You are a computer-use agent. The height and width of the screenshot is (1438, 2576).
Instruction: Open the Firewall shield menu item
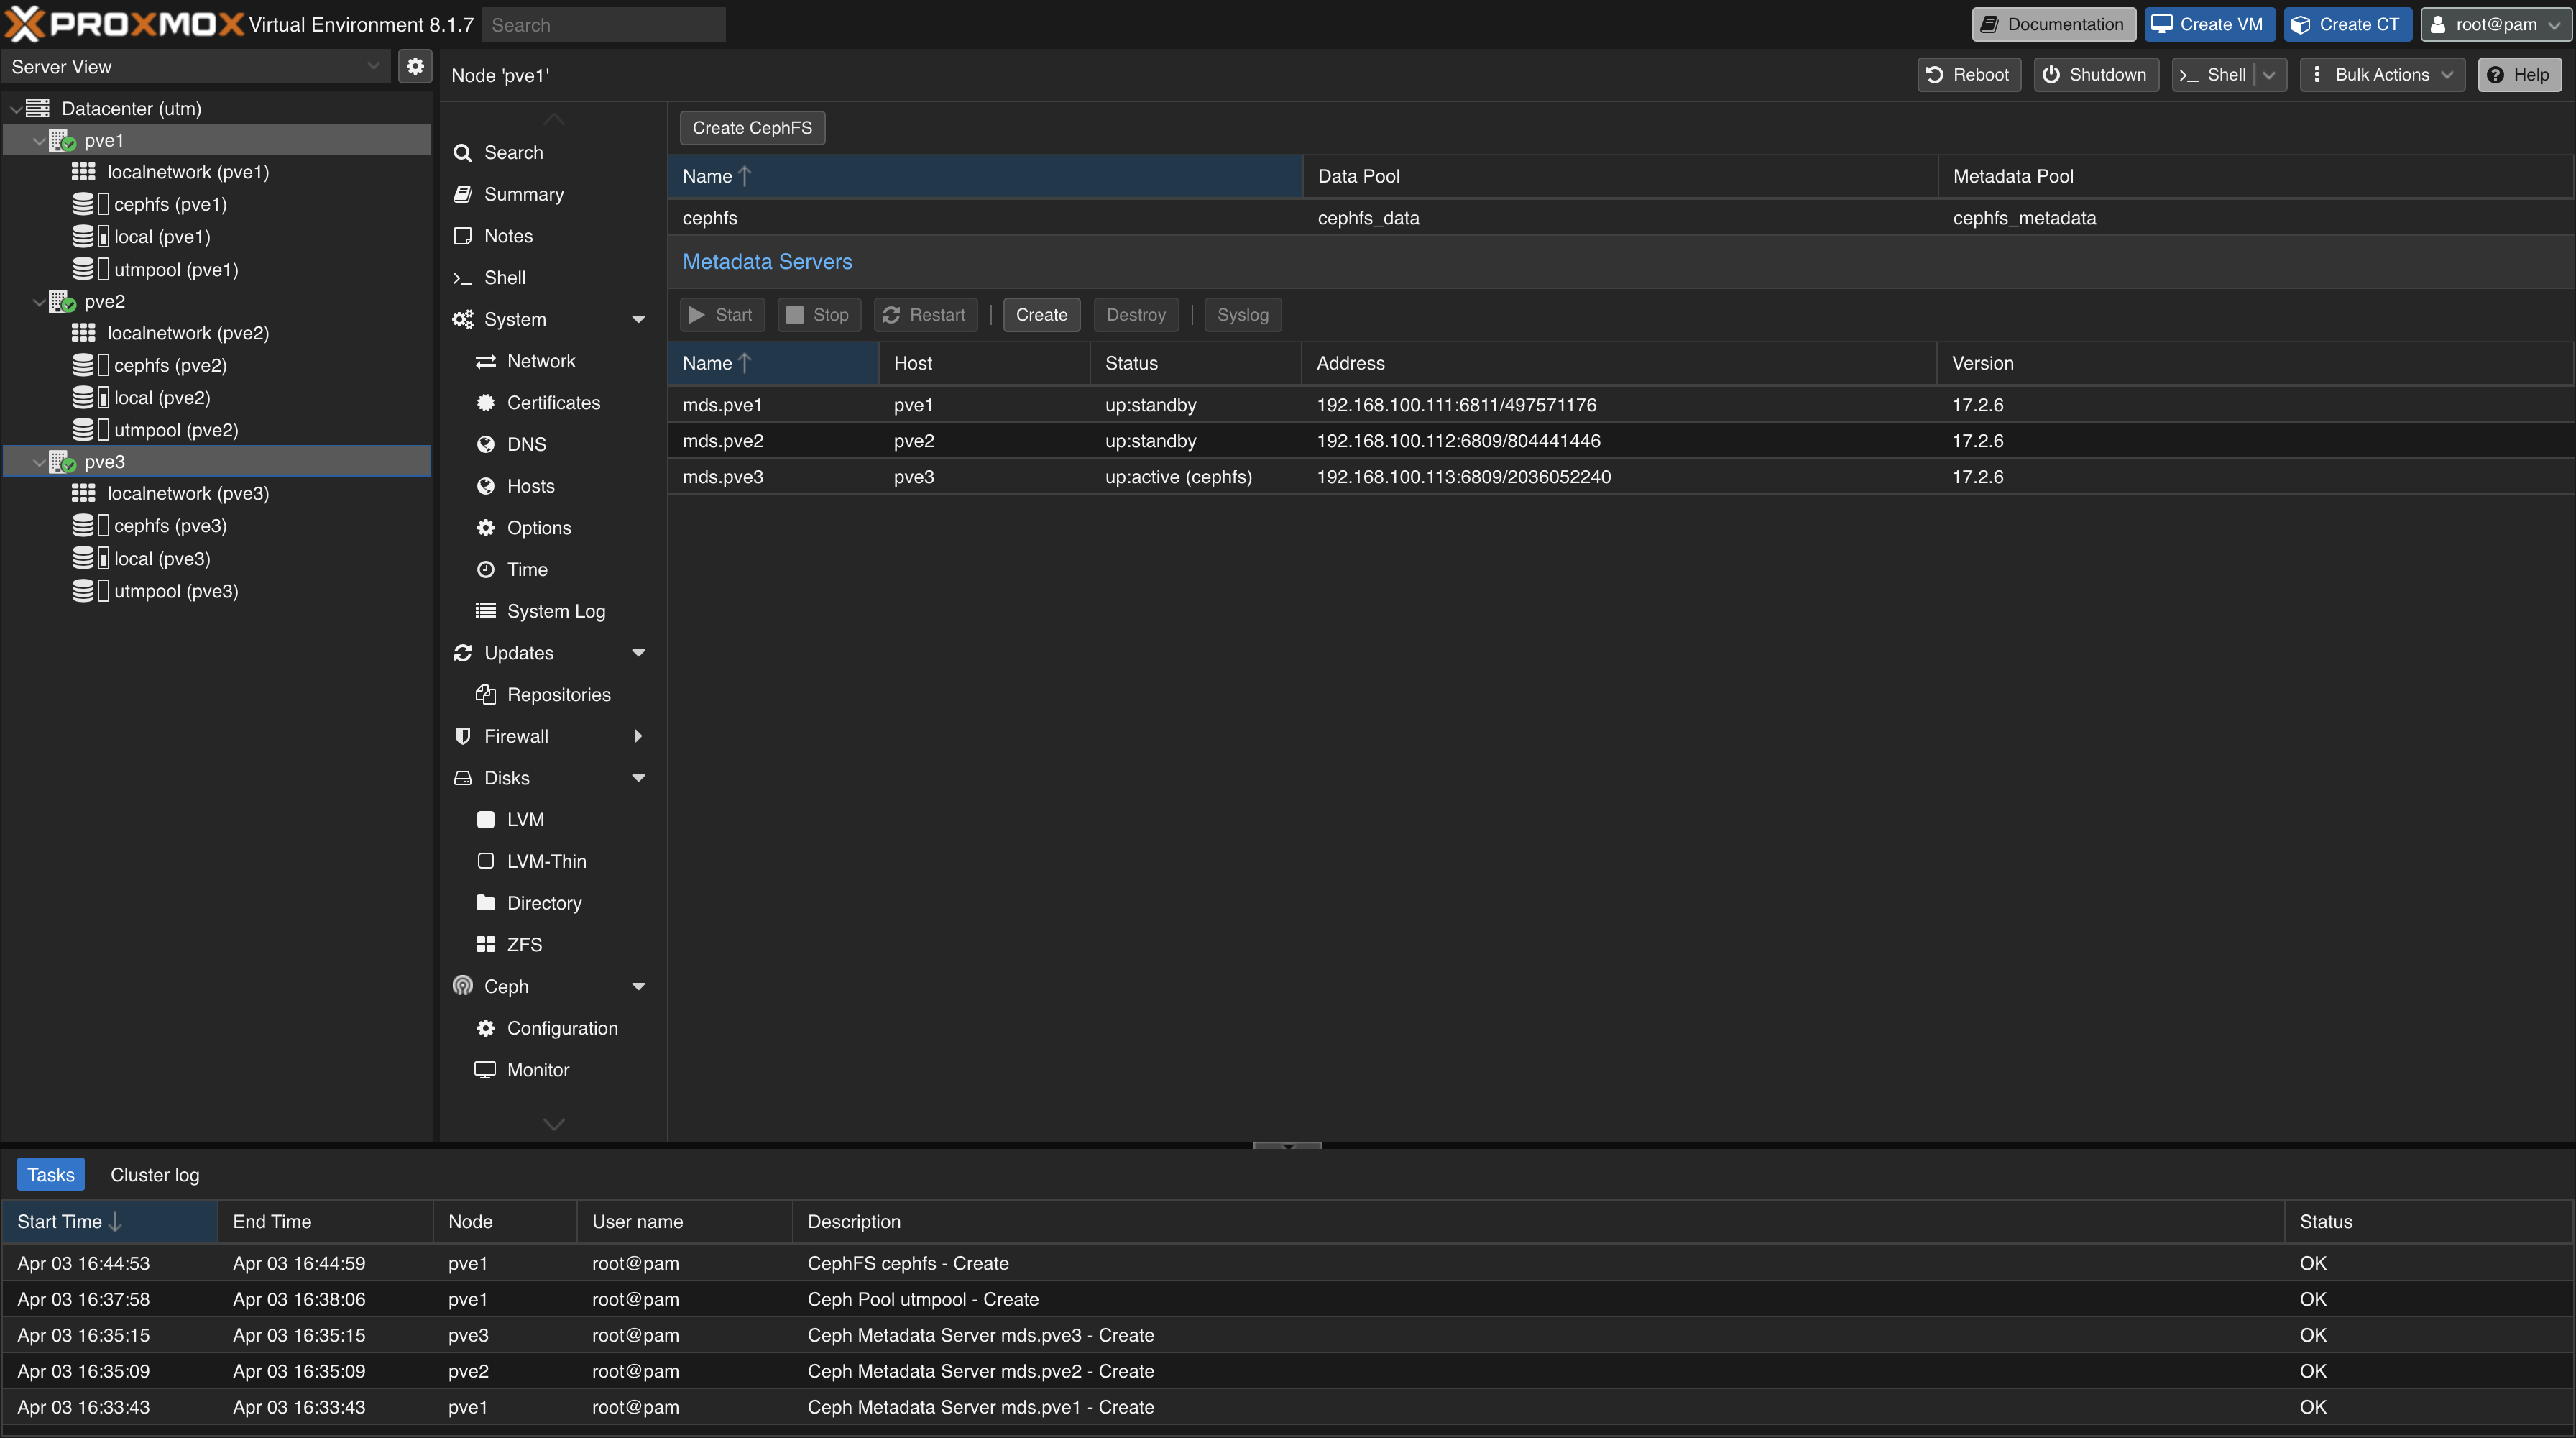click(462, 736)
